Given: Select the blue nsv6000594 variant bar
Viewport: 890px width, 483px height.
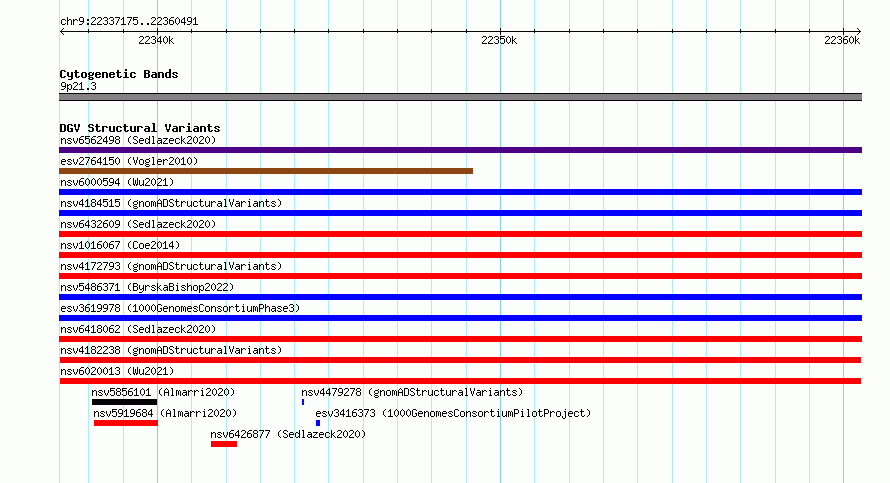Looking at the screenshot, I should point(460,192).
